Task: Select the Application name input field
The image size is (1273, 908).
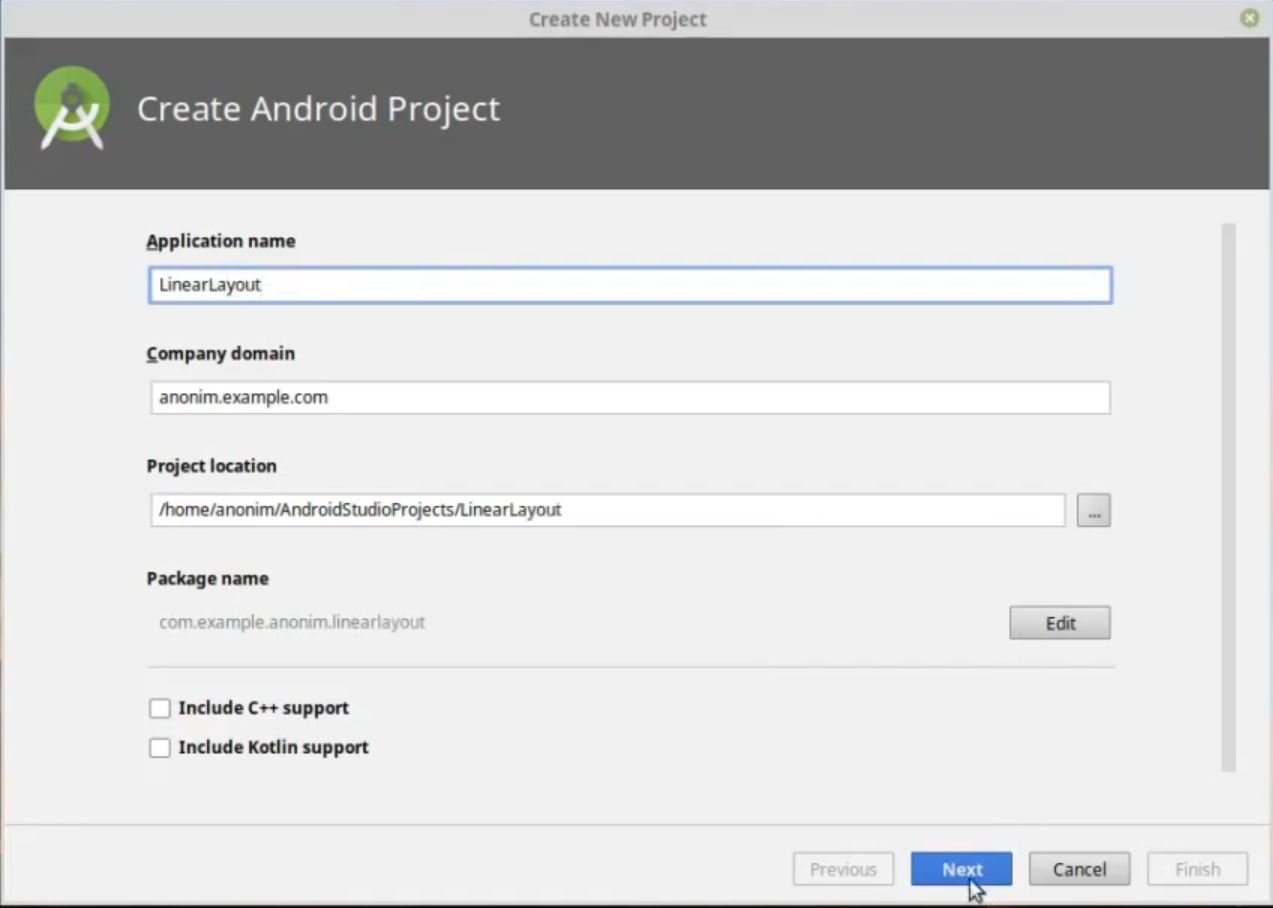Action: [x=629, y=284]
